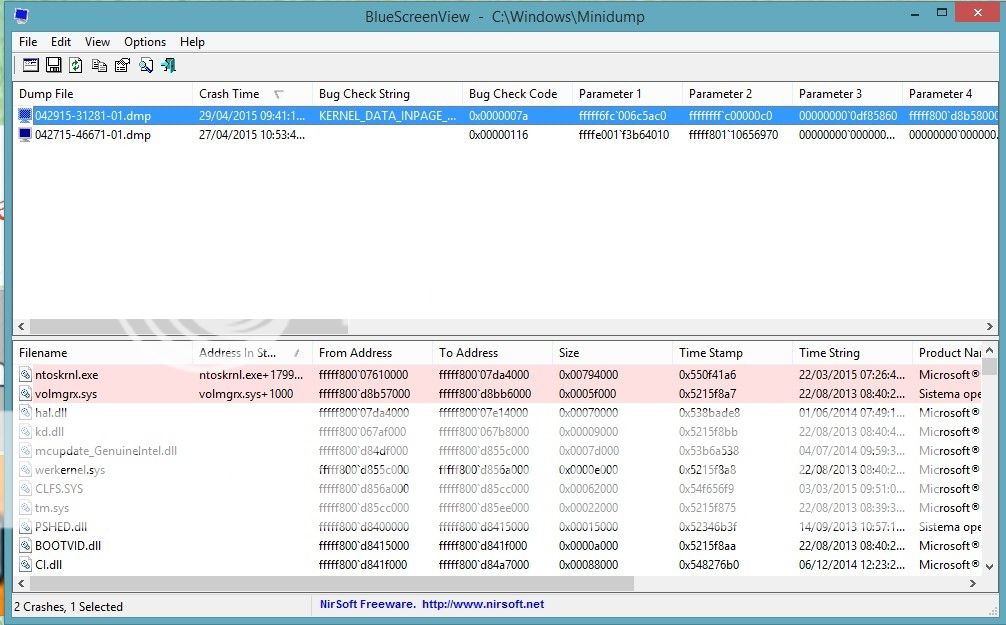Save selected items with the floppy disk icon
The height and width of the screenshot is (625, 1006).
pos(53,65)
